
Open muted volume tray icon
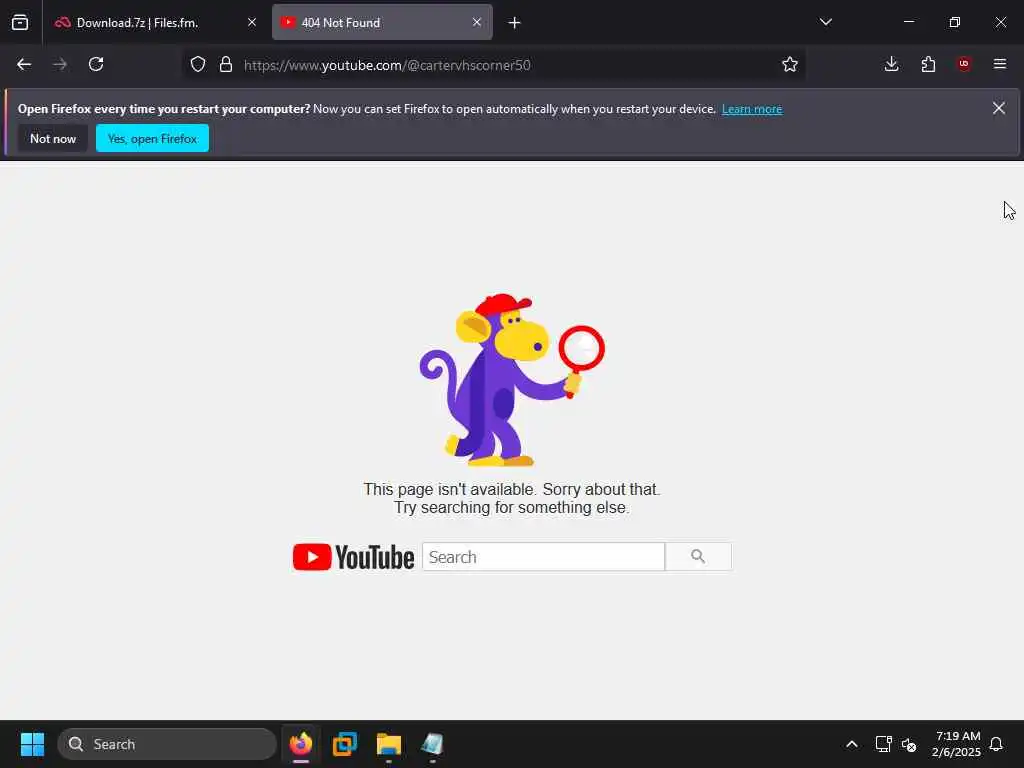909,744
